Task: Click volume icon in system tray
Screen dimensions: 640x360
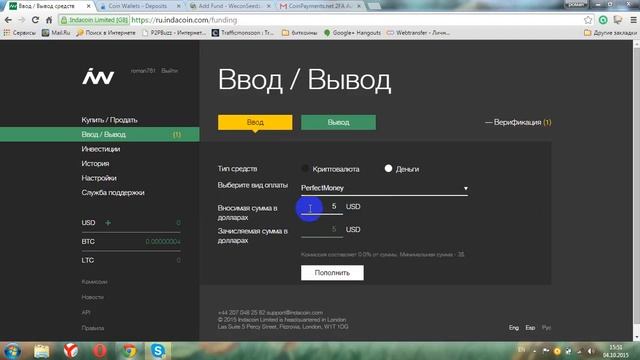Action: (590, 351)
